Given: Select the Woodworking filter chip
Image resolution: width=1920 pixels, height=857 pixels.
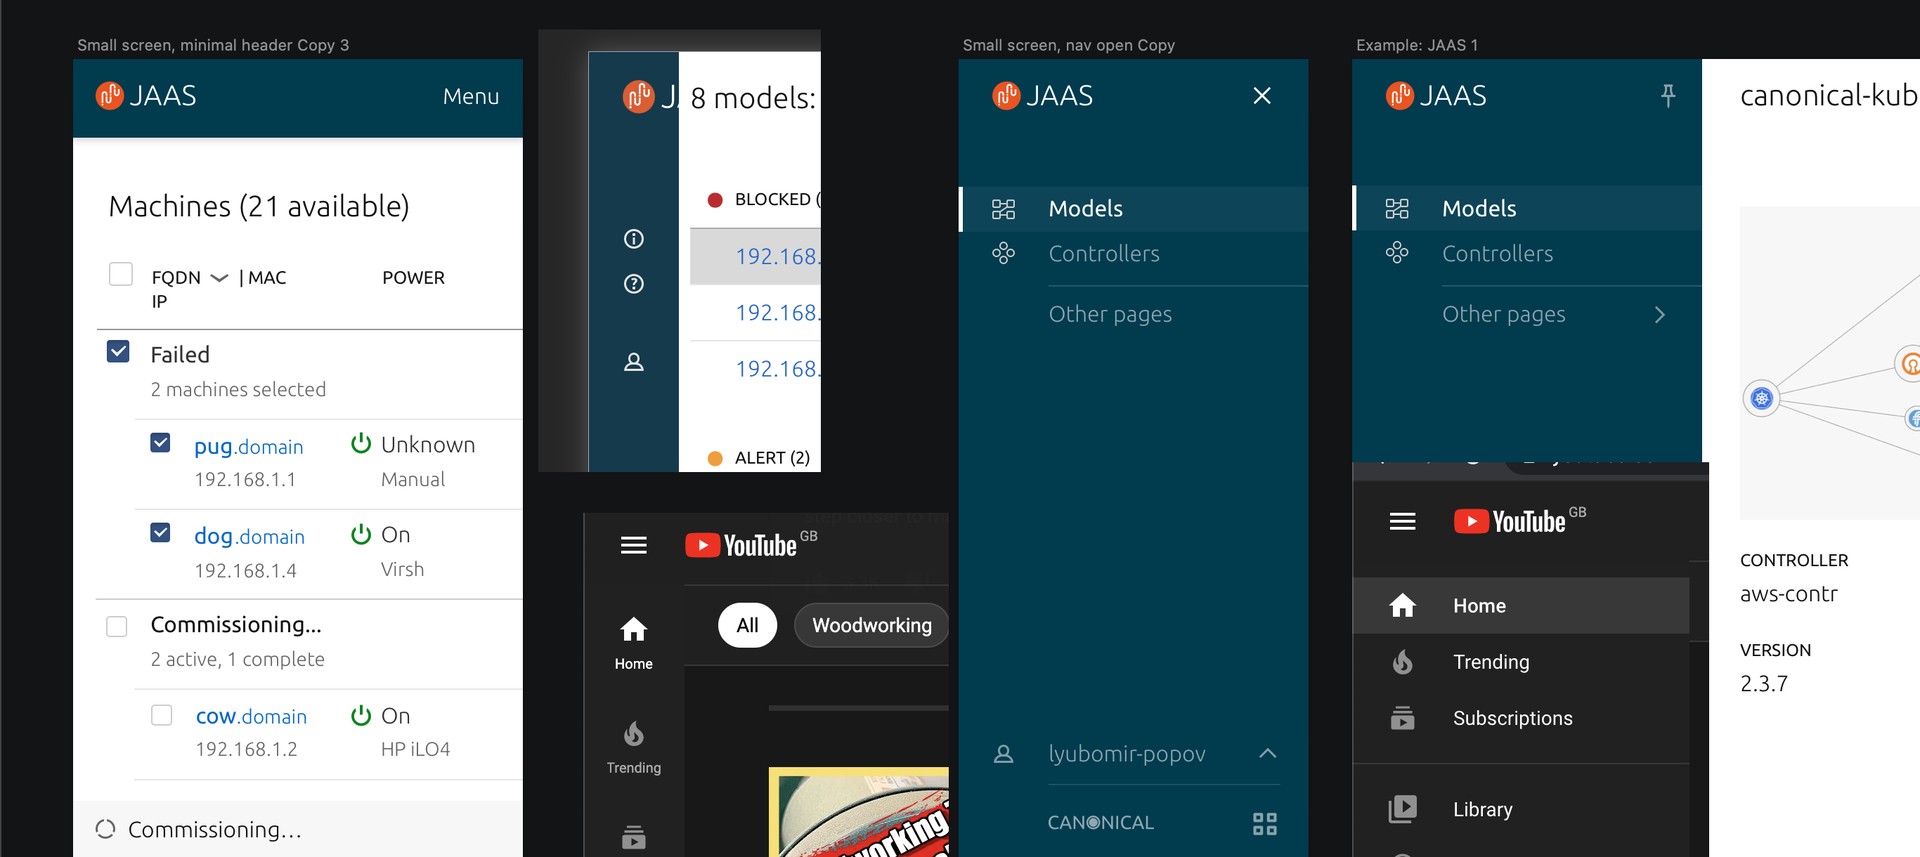Looking at the screenshot, I should (x=871, y=625).
